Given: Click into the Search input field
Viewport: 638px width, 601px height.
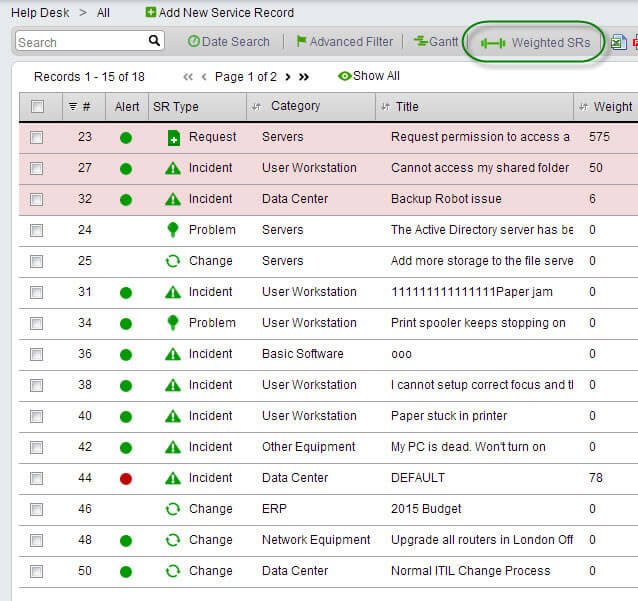Looking at the screenshot, I should (x=80, y=42).
